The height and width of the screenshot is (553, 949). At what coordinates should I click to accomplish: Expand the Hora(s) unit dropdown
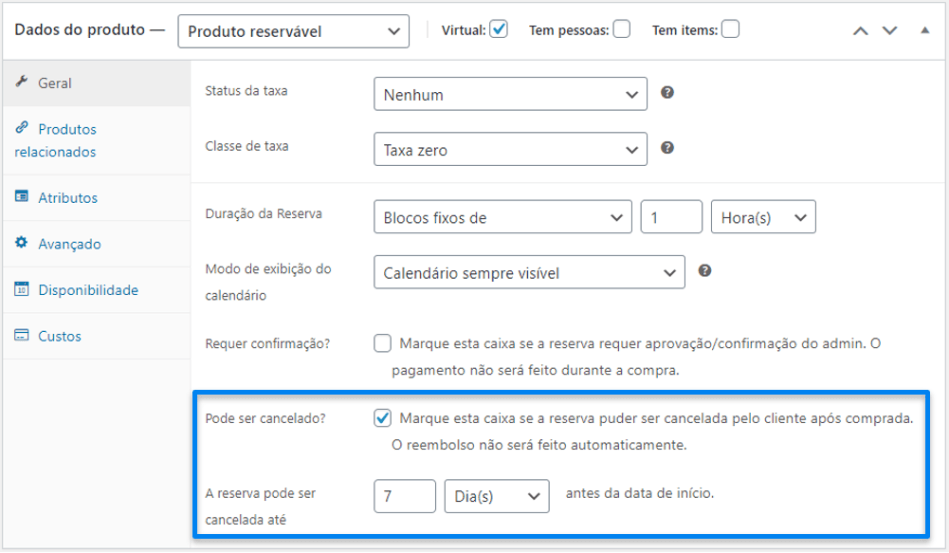762,218
